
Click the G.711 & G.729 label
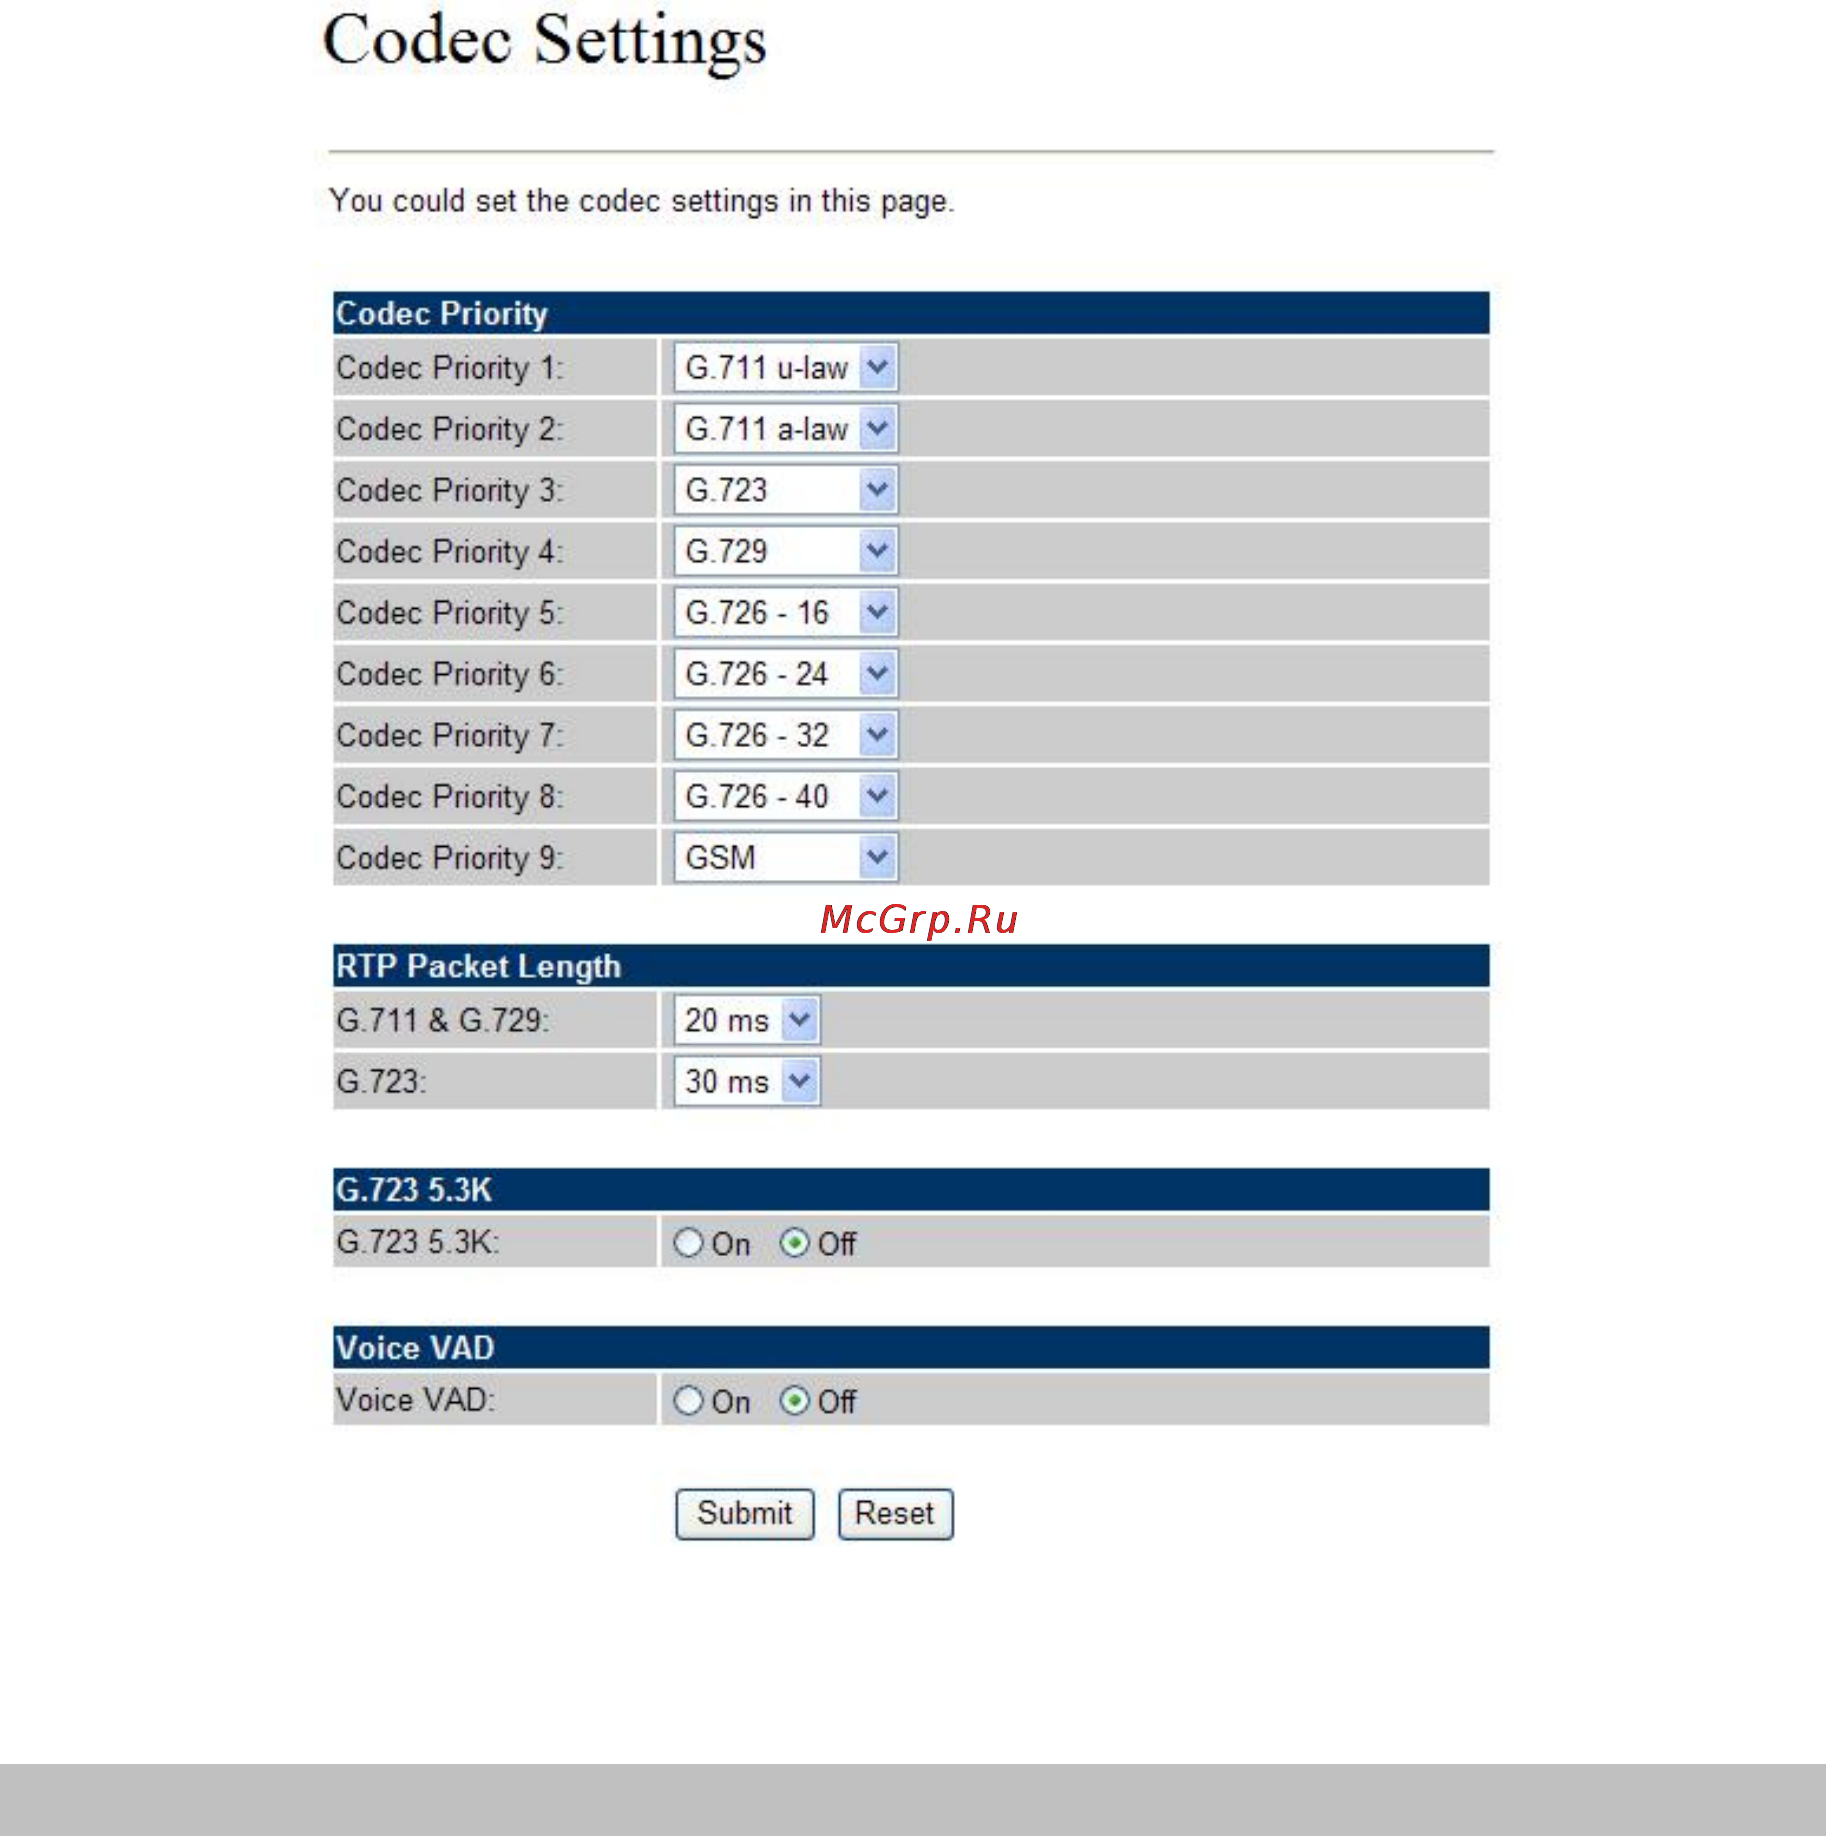[x=443, y=1020]
